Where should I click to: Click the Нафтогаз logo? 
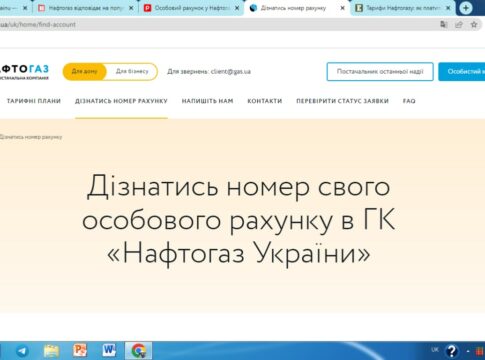(24, 72)
